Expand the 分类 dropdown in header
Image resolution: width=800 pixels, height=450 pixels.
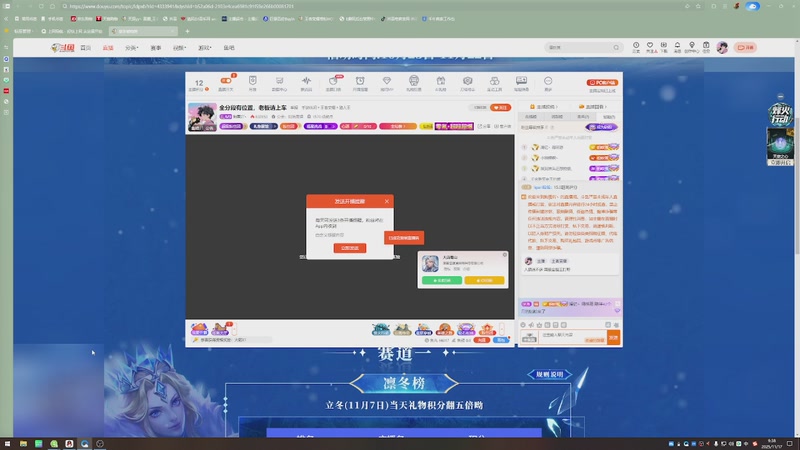click(131, 47)
